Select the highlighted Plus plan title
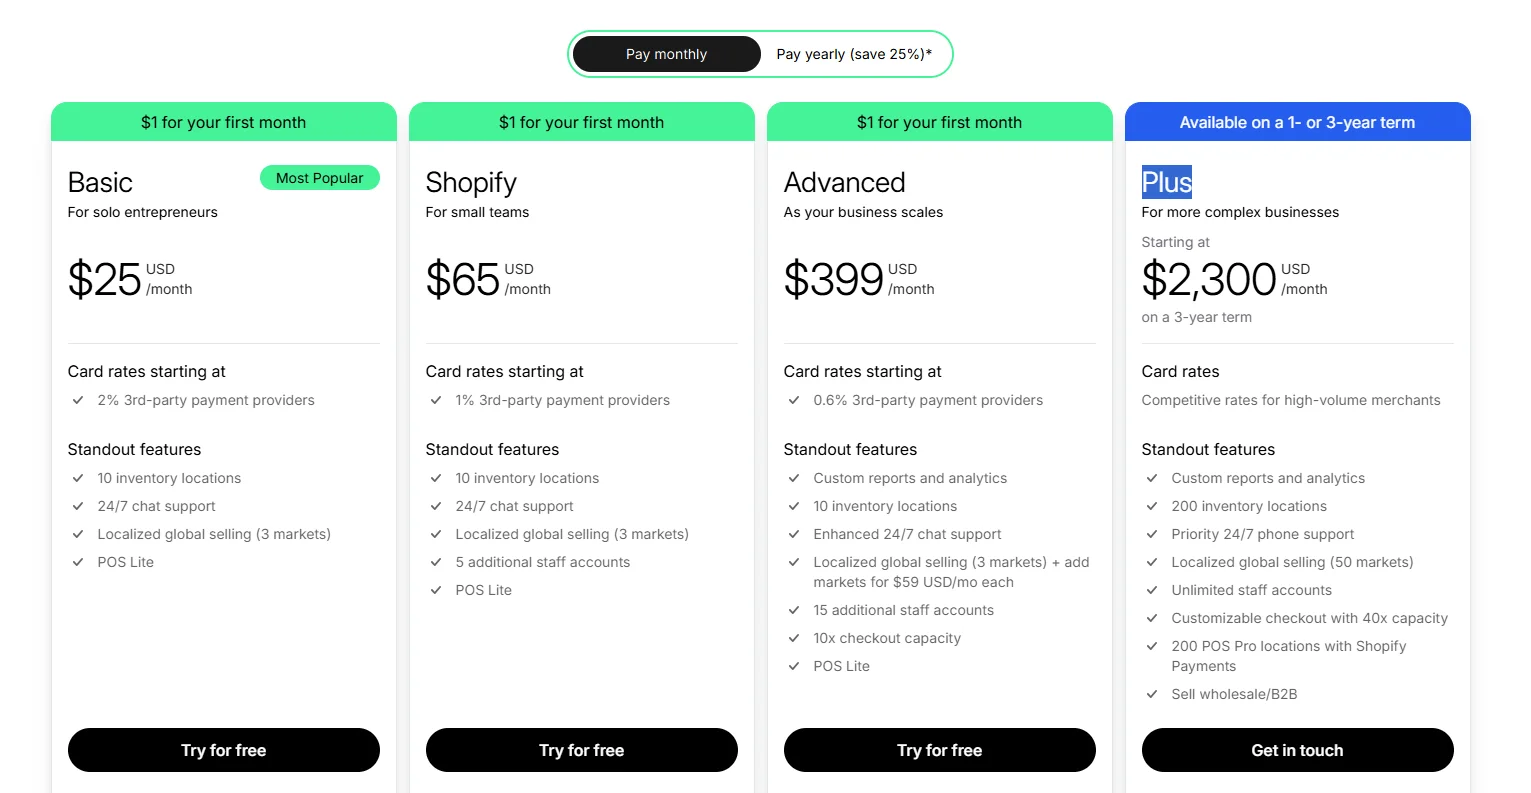The height and width of the screenshot is (793, 1531). (1166, 182)
